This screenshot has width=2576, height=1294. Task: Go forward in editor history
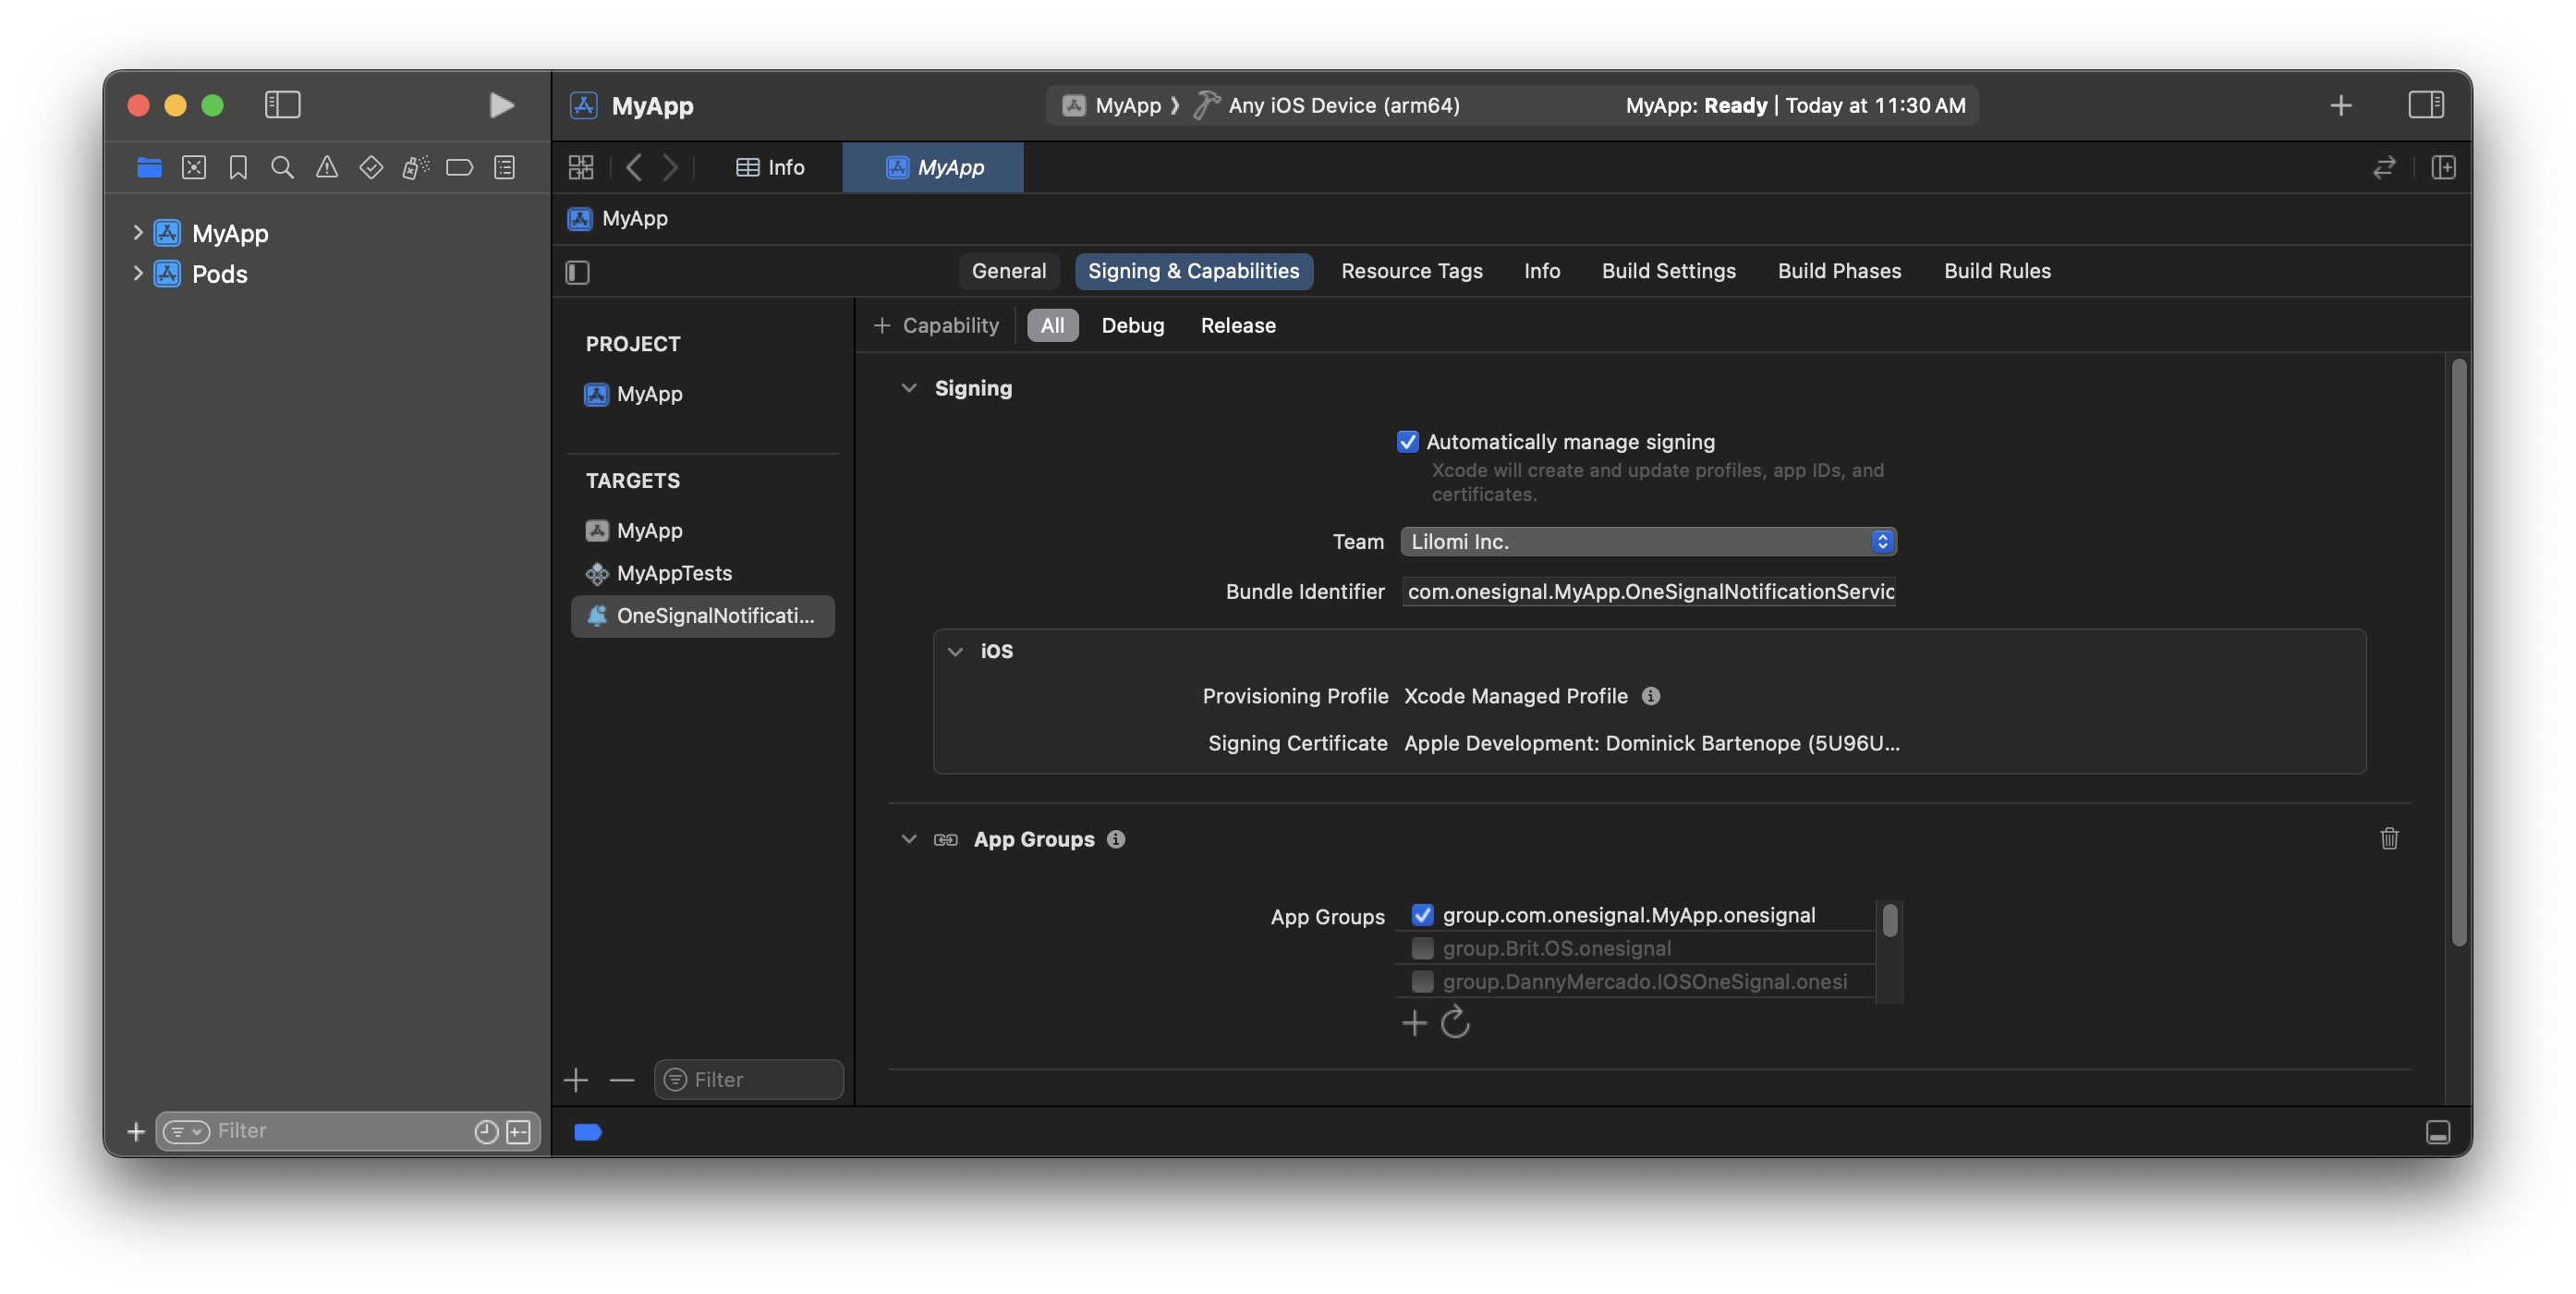coord(670,167)
